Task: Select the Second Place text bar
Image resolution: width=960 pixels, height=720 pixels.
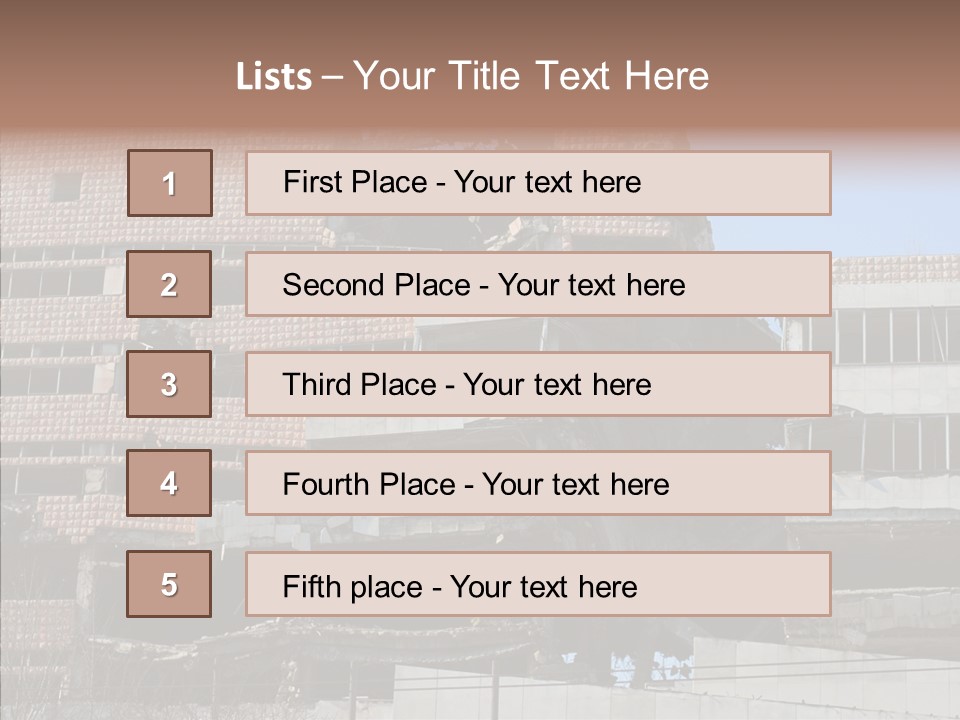Action: point(538,284)
